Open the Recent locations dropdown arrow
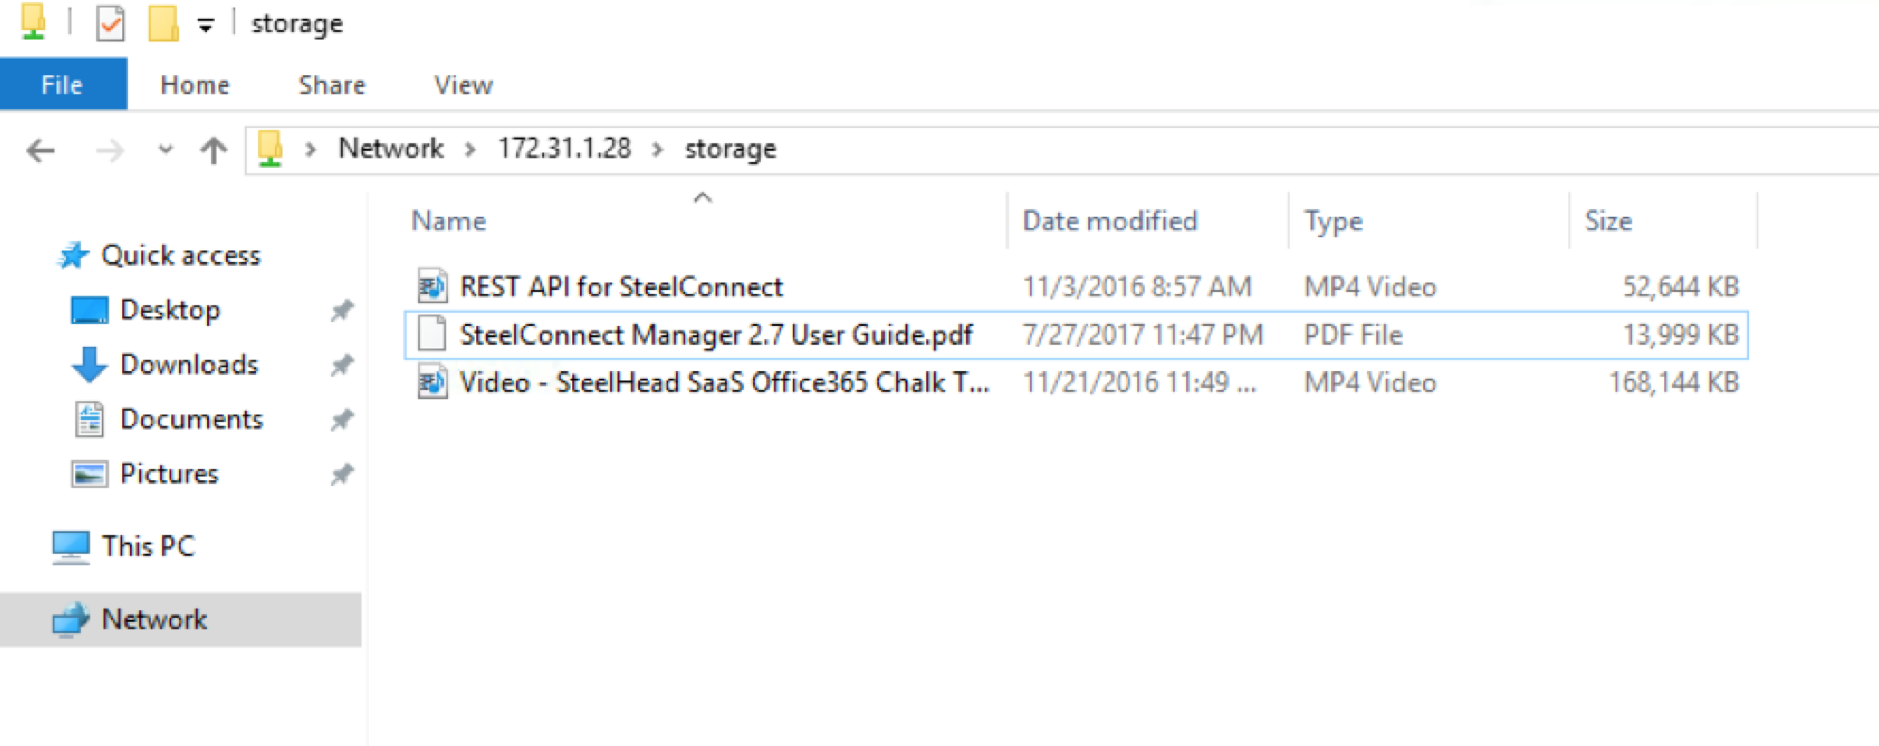 pyautogui.click(x=165, y=151)
